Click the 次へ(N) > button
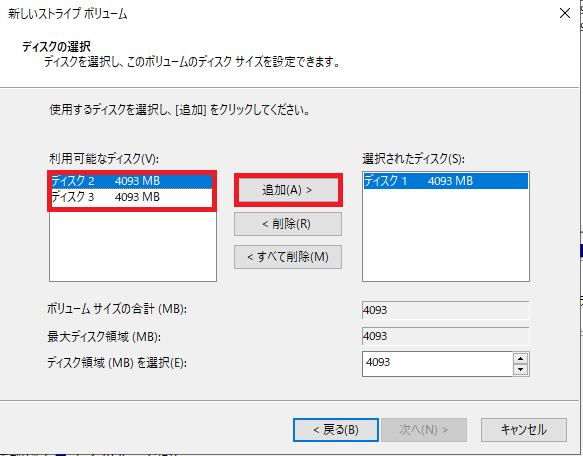The width and height of the screenshot is (583, 456). pos(423,430)
